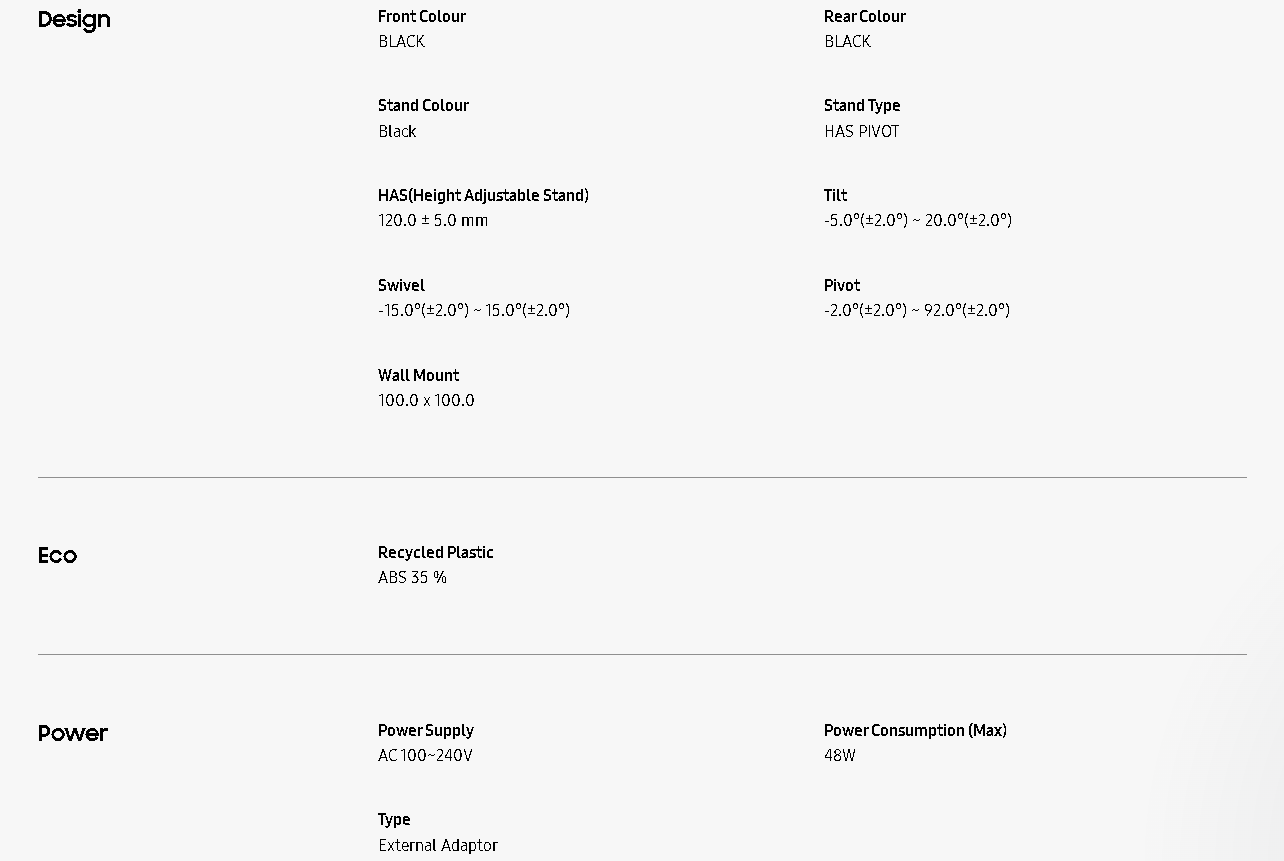Click the Eco section heading

[x=57, y=556]
